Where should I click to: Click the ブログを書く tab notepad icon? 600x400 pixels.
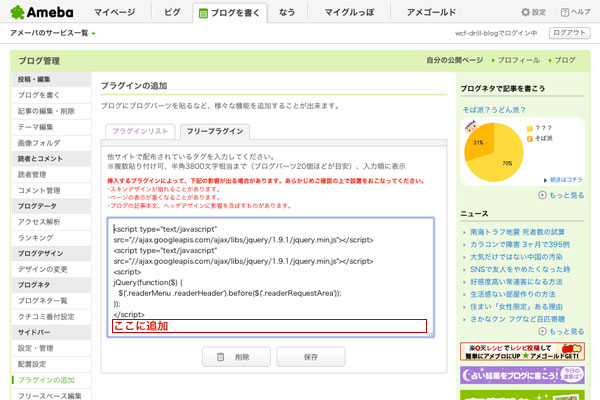(203, 13)
